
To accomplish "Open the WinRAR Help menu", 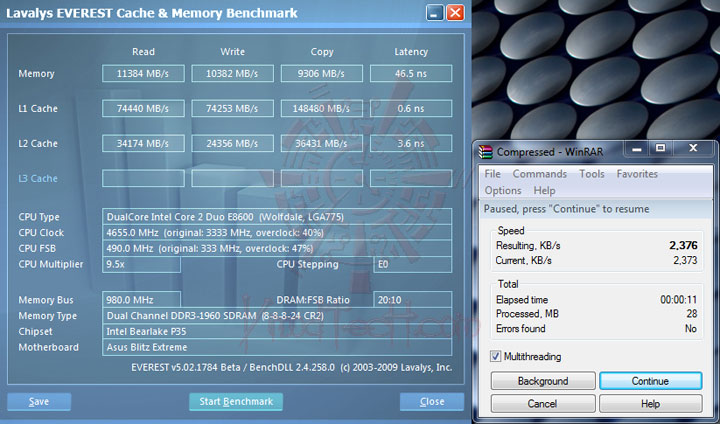I will pos(544,190).
